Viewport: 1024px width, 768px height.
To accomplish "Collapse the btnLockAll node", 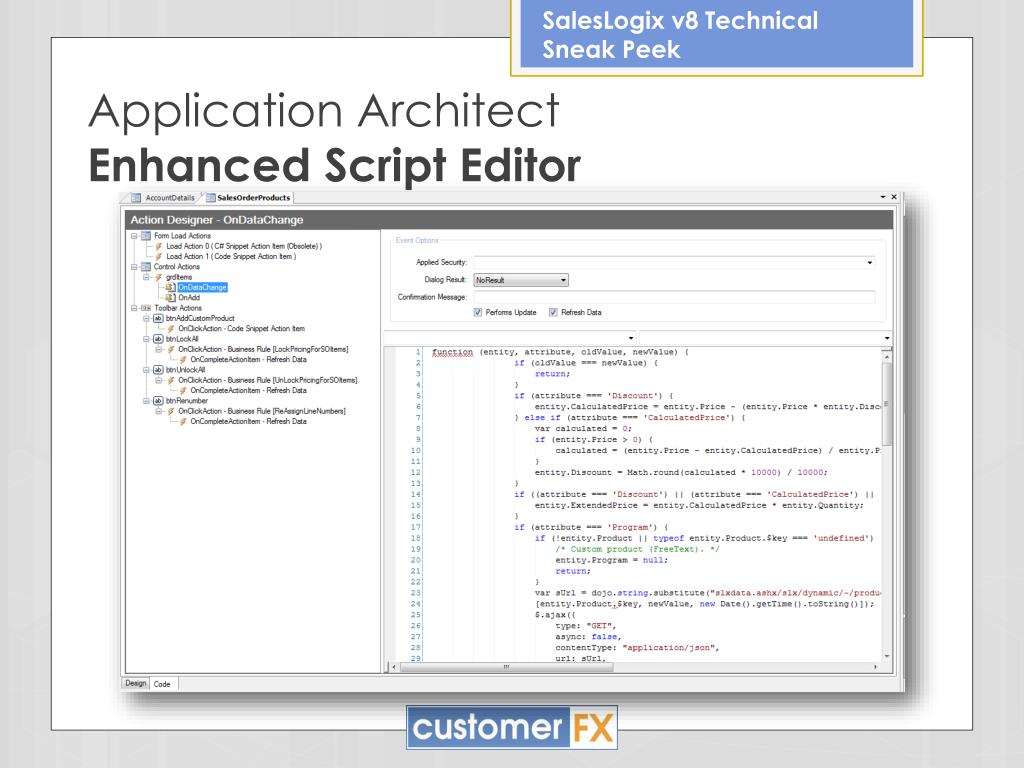I will pyautogui.click(x=146, y=339).
